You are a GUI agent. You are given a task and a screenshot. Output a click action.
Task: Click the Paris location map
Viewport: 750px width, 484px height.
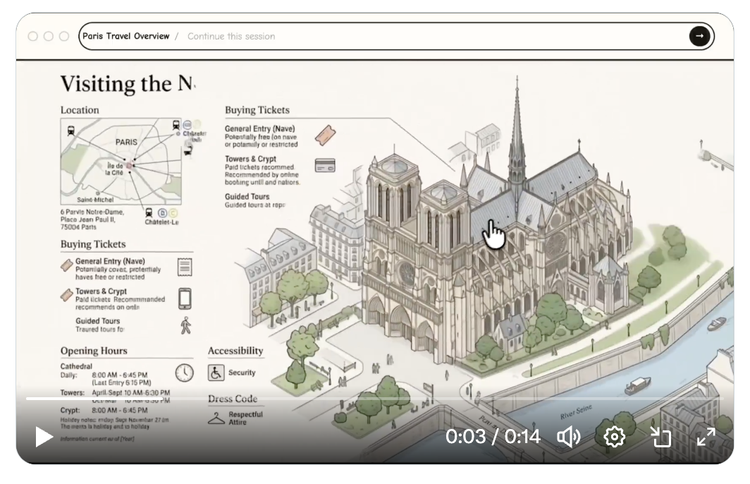click(120, 162)
